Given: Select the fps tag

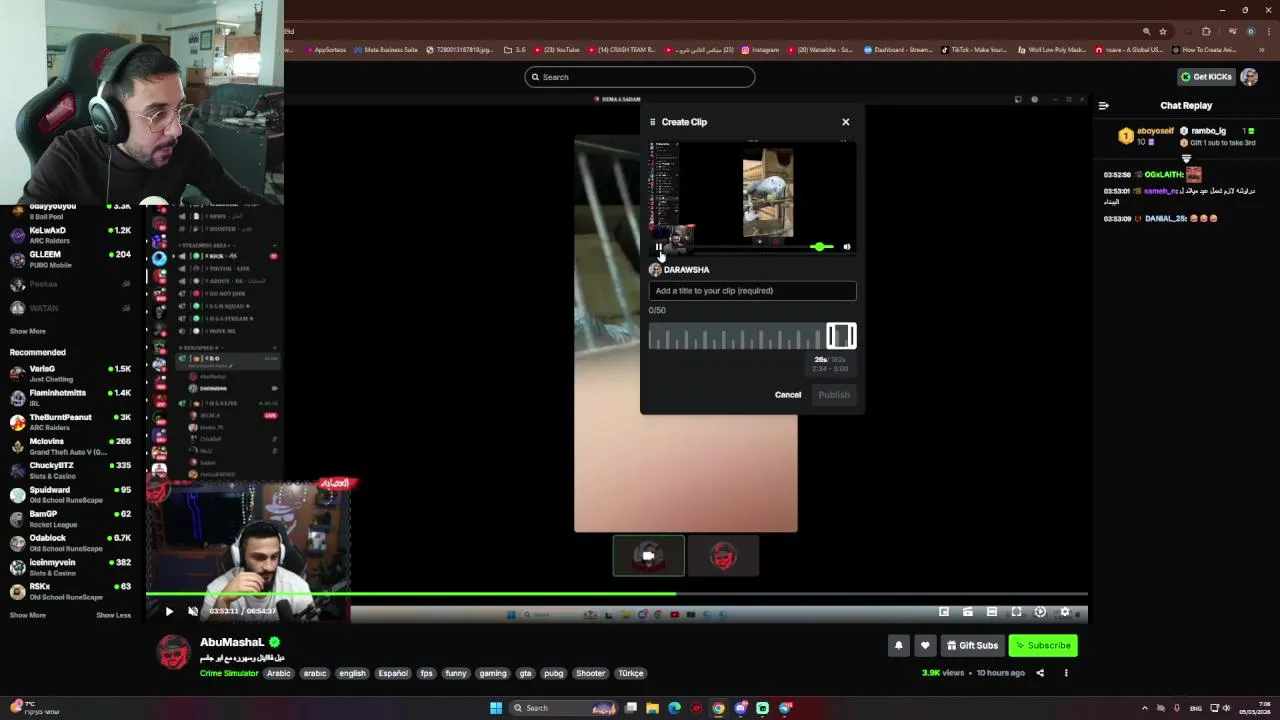Looking at the screenshot, I should pyautogui.click(x=426, y=673).
